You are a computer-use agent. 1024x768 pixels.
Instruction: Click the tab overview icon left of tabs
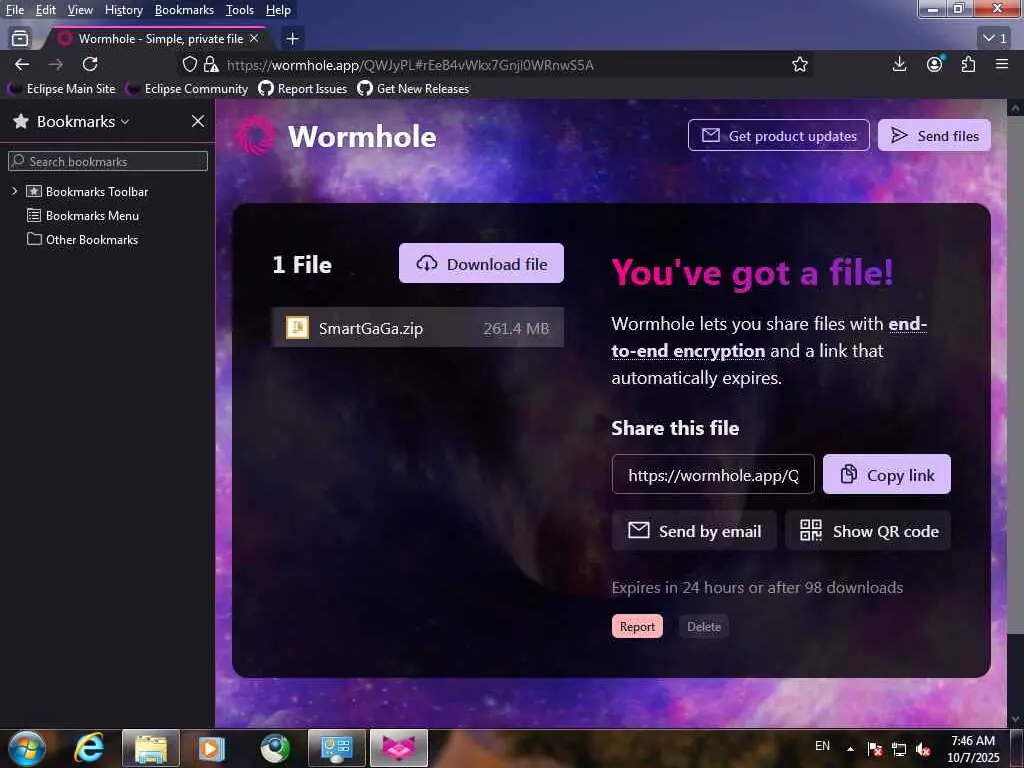(x=20, y=39)
